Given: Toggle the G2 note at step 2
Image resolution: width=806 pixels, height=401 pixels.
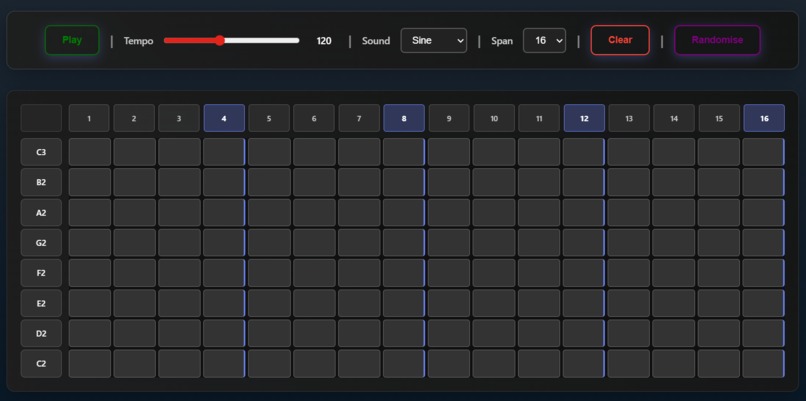Looking at the screenshot, I should tap(135, 243).
